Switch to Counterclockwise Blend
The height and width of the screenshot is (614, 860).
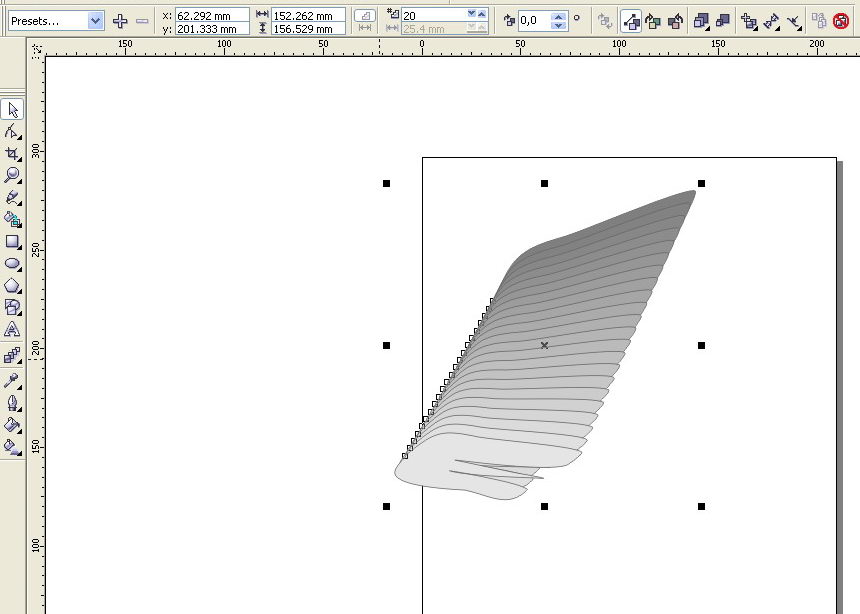click(x=675, y=20)
